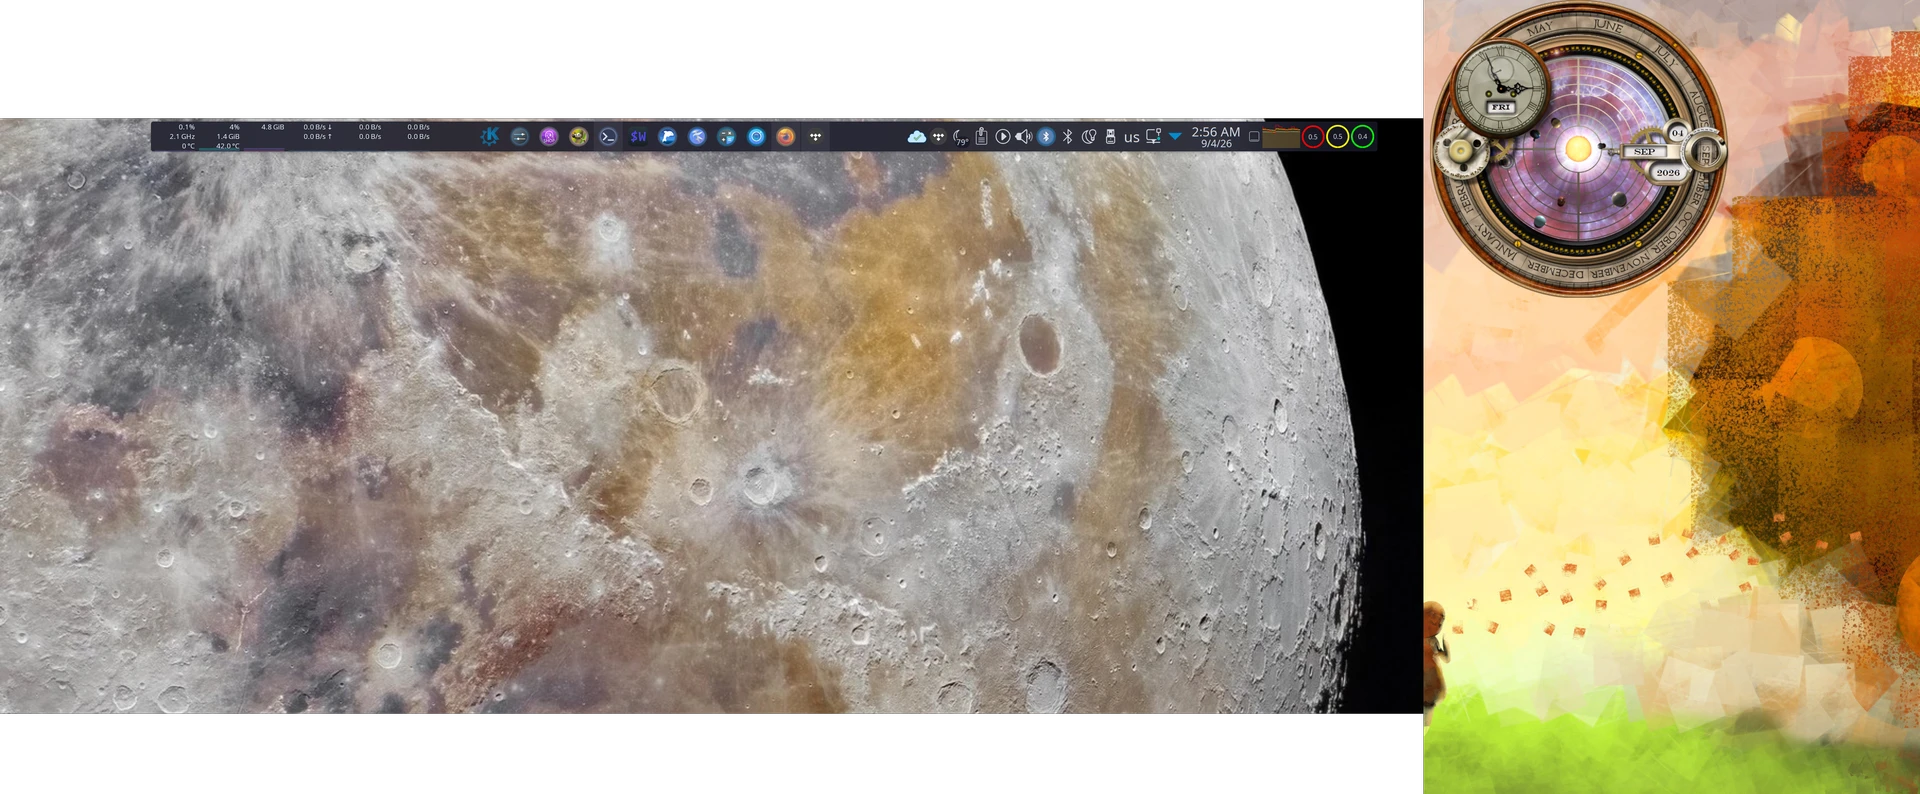Click the red 0.5 load circle
The image size is (1920, 794).
[x=1313, y=137]
